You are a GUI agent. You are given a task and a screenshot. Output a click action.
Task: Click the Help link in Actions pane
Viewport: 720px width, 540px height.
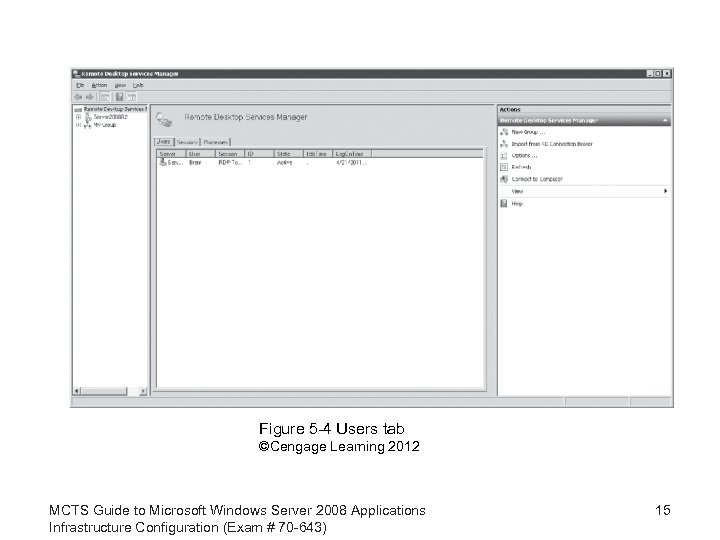point(517,203)
